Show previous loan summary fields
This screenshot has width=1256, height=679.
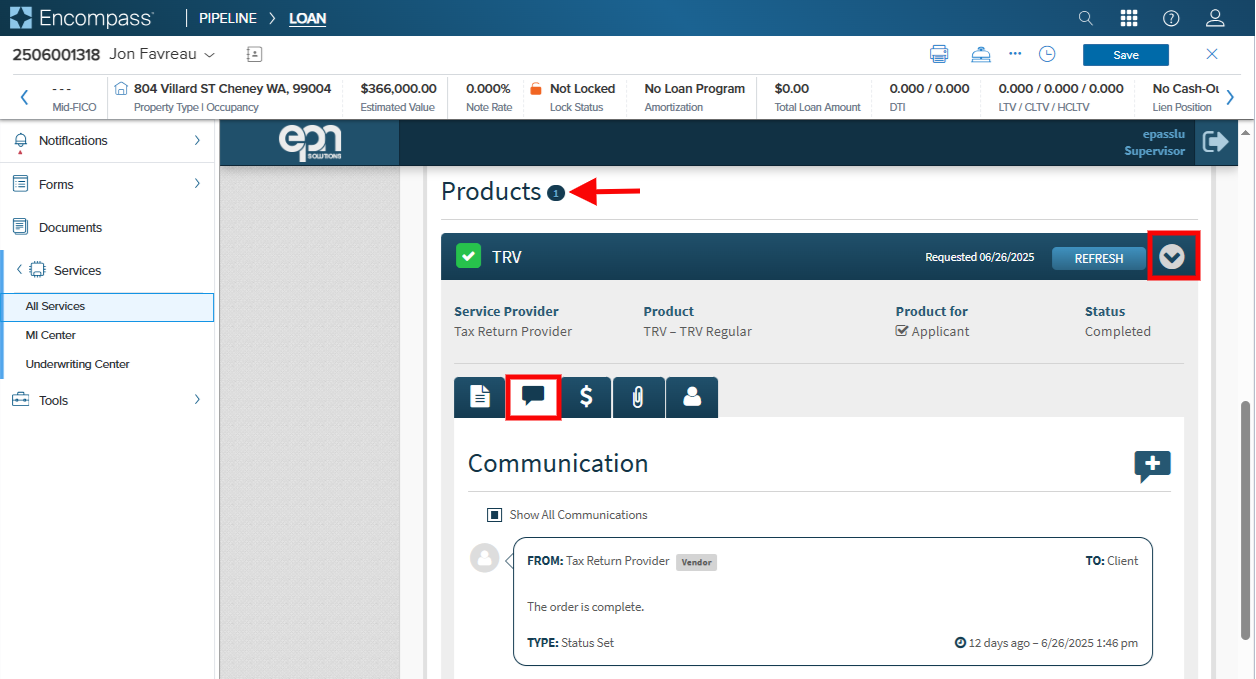coord(24,97)
